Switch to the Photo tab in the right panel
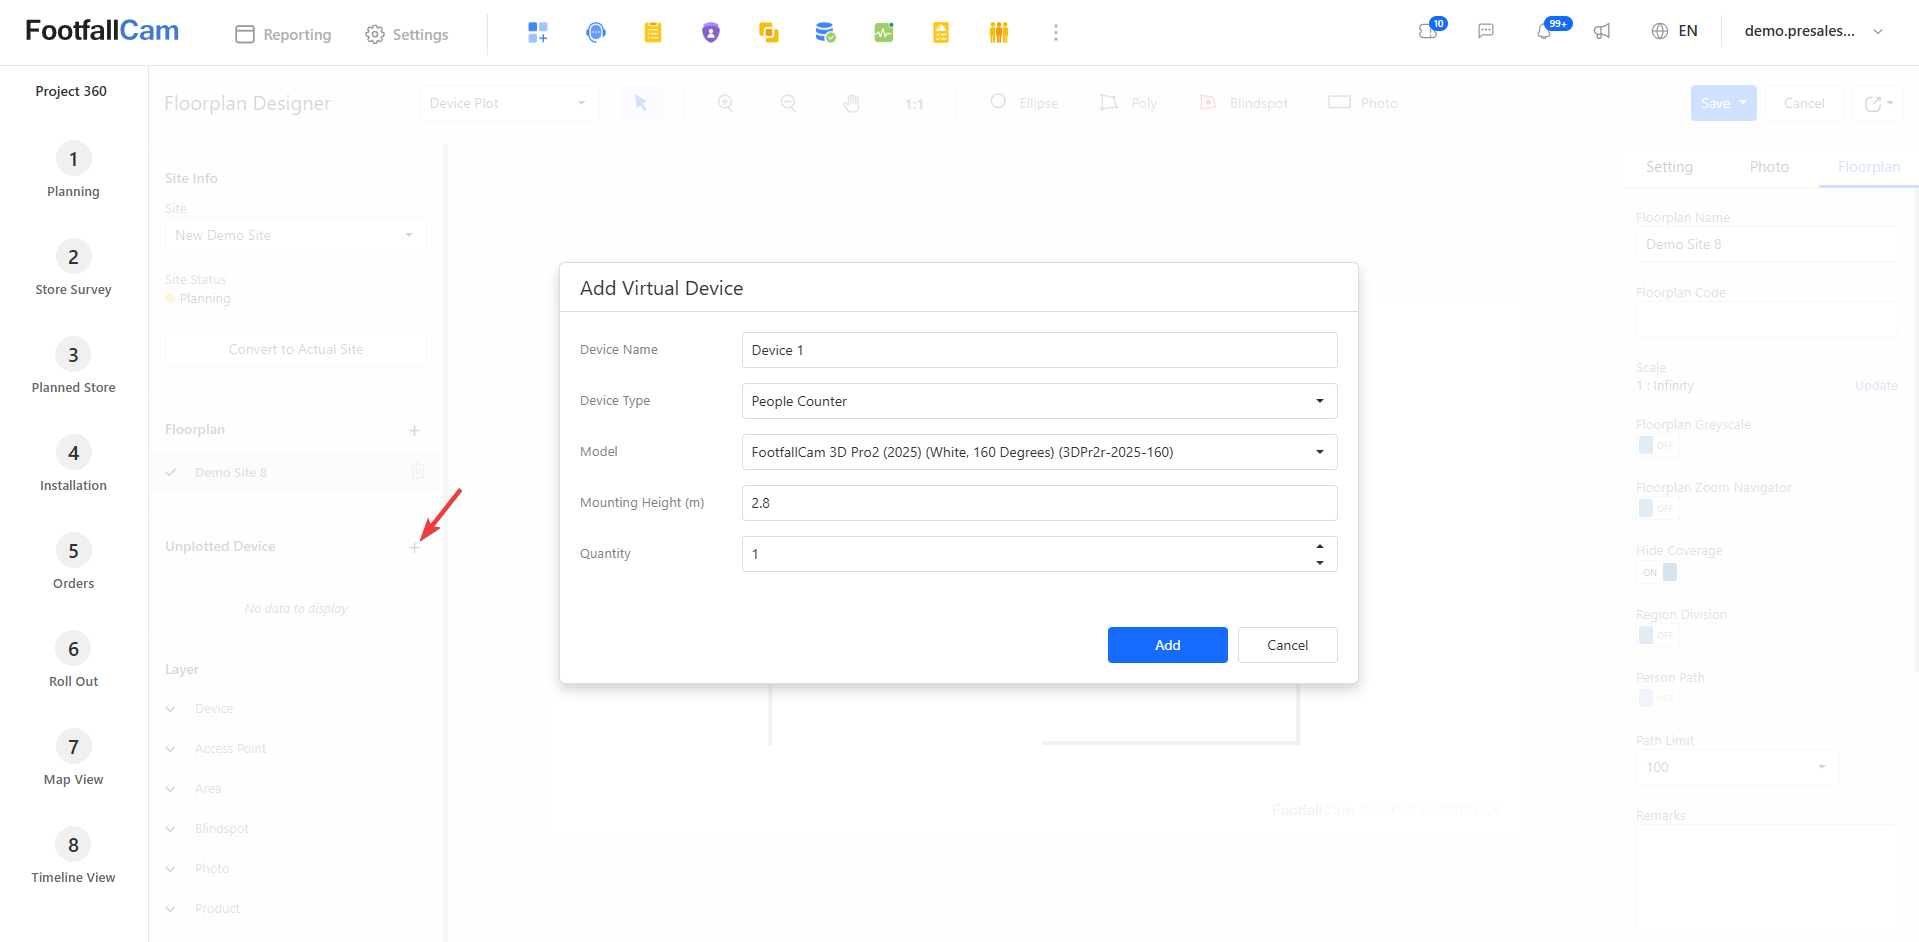Image resolution: width=1919 pixels, height=942 pixels. [x=1769, y=167]
